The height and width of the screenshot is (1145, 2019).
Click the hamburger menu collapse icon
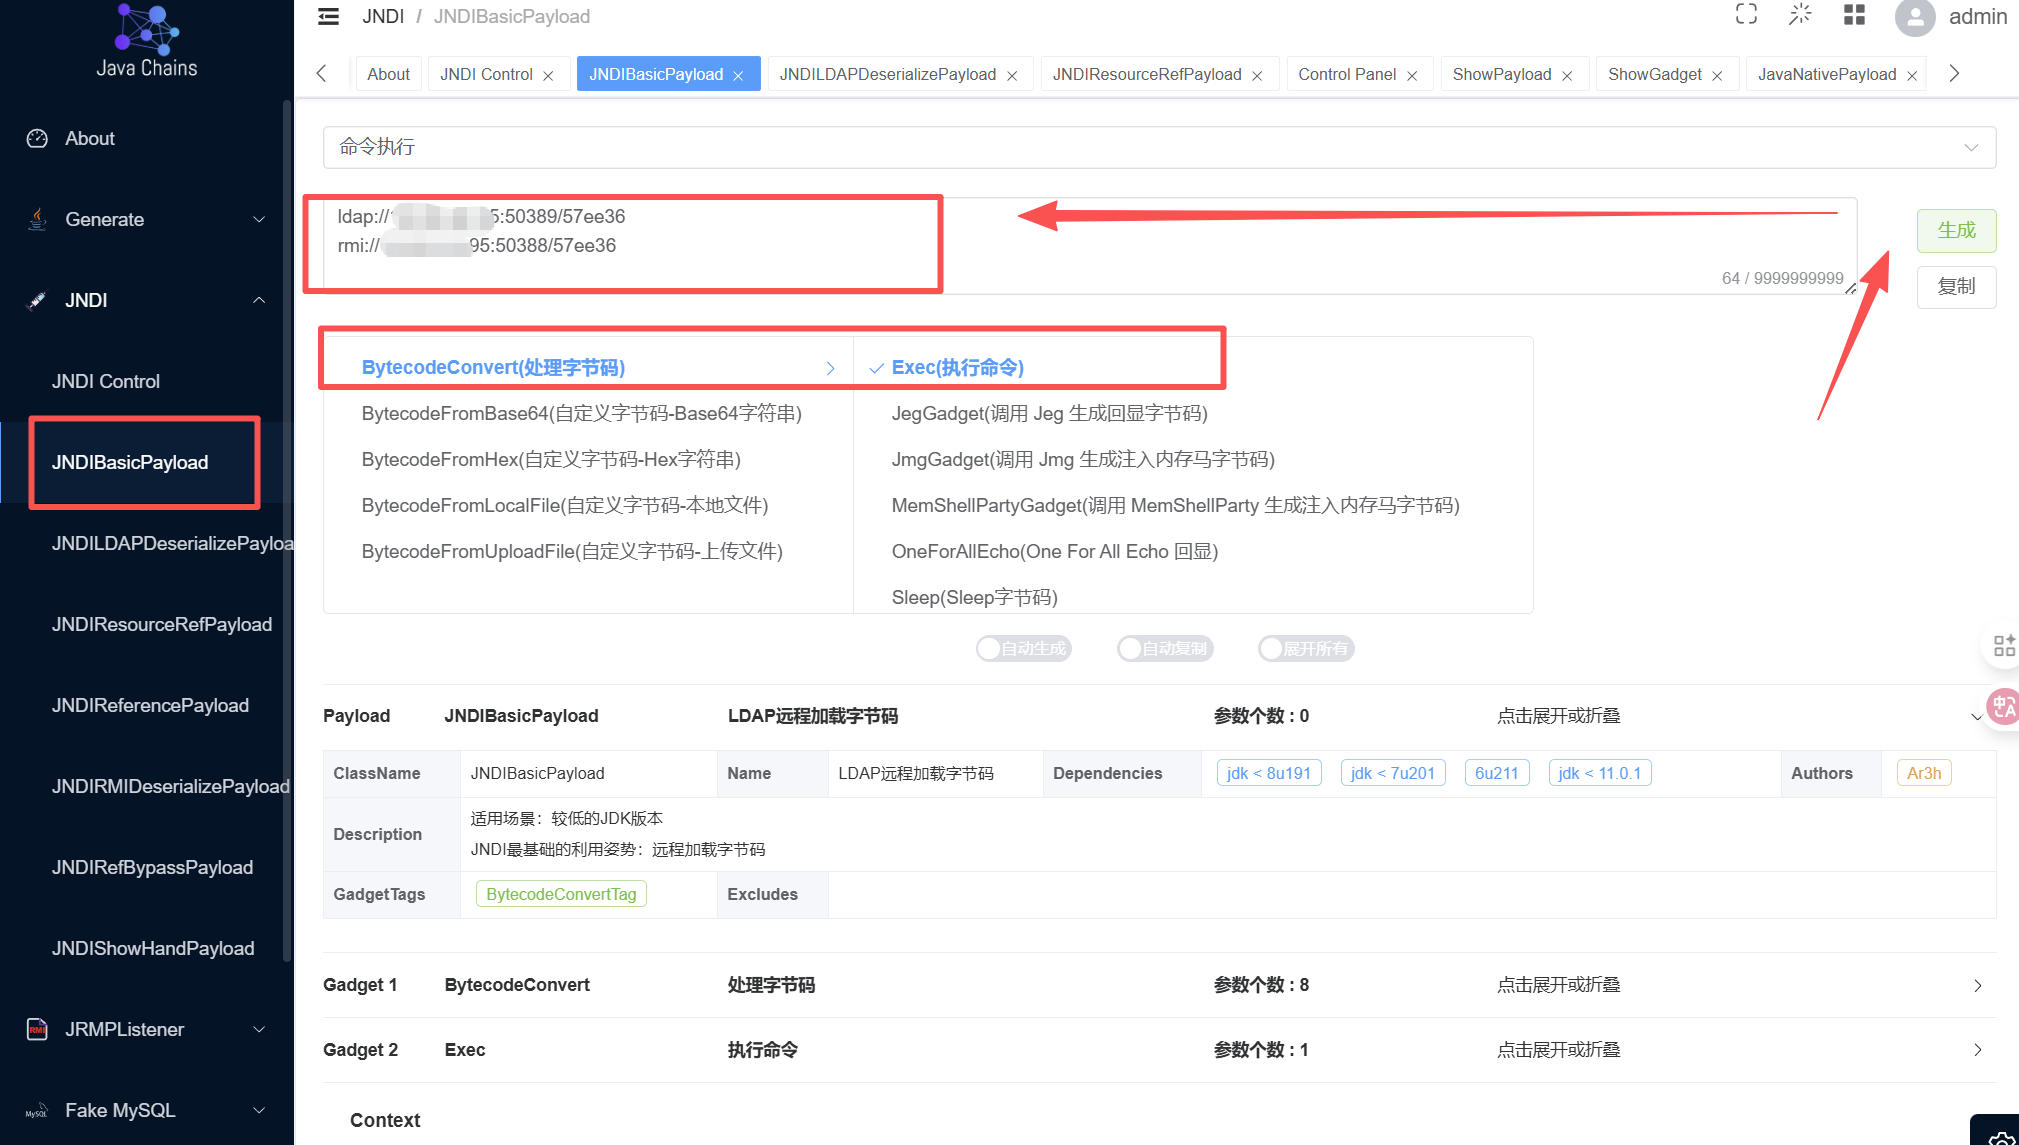coord(328,17)
